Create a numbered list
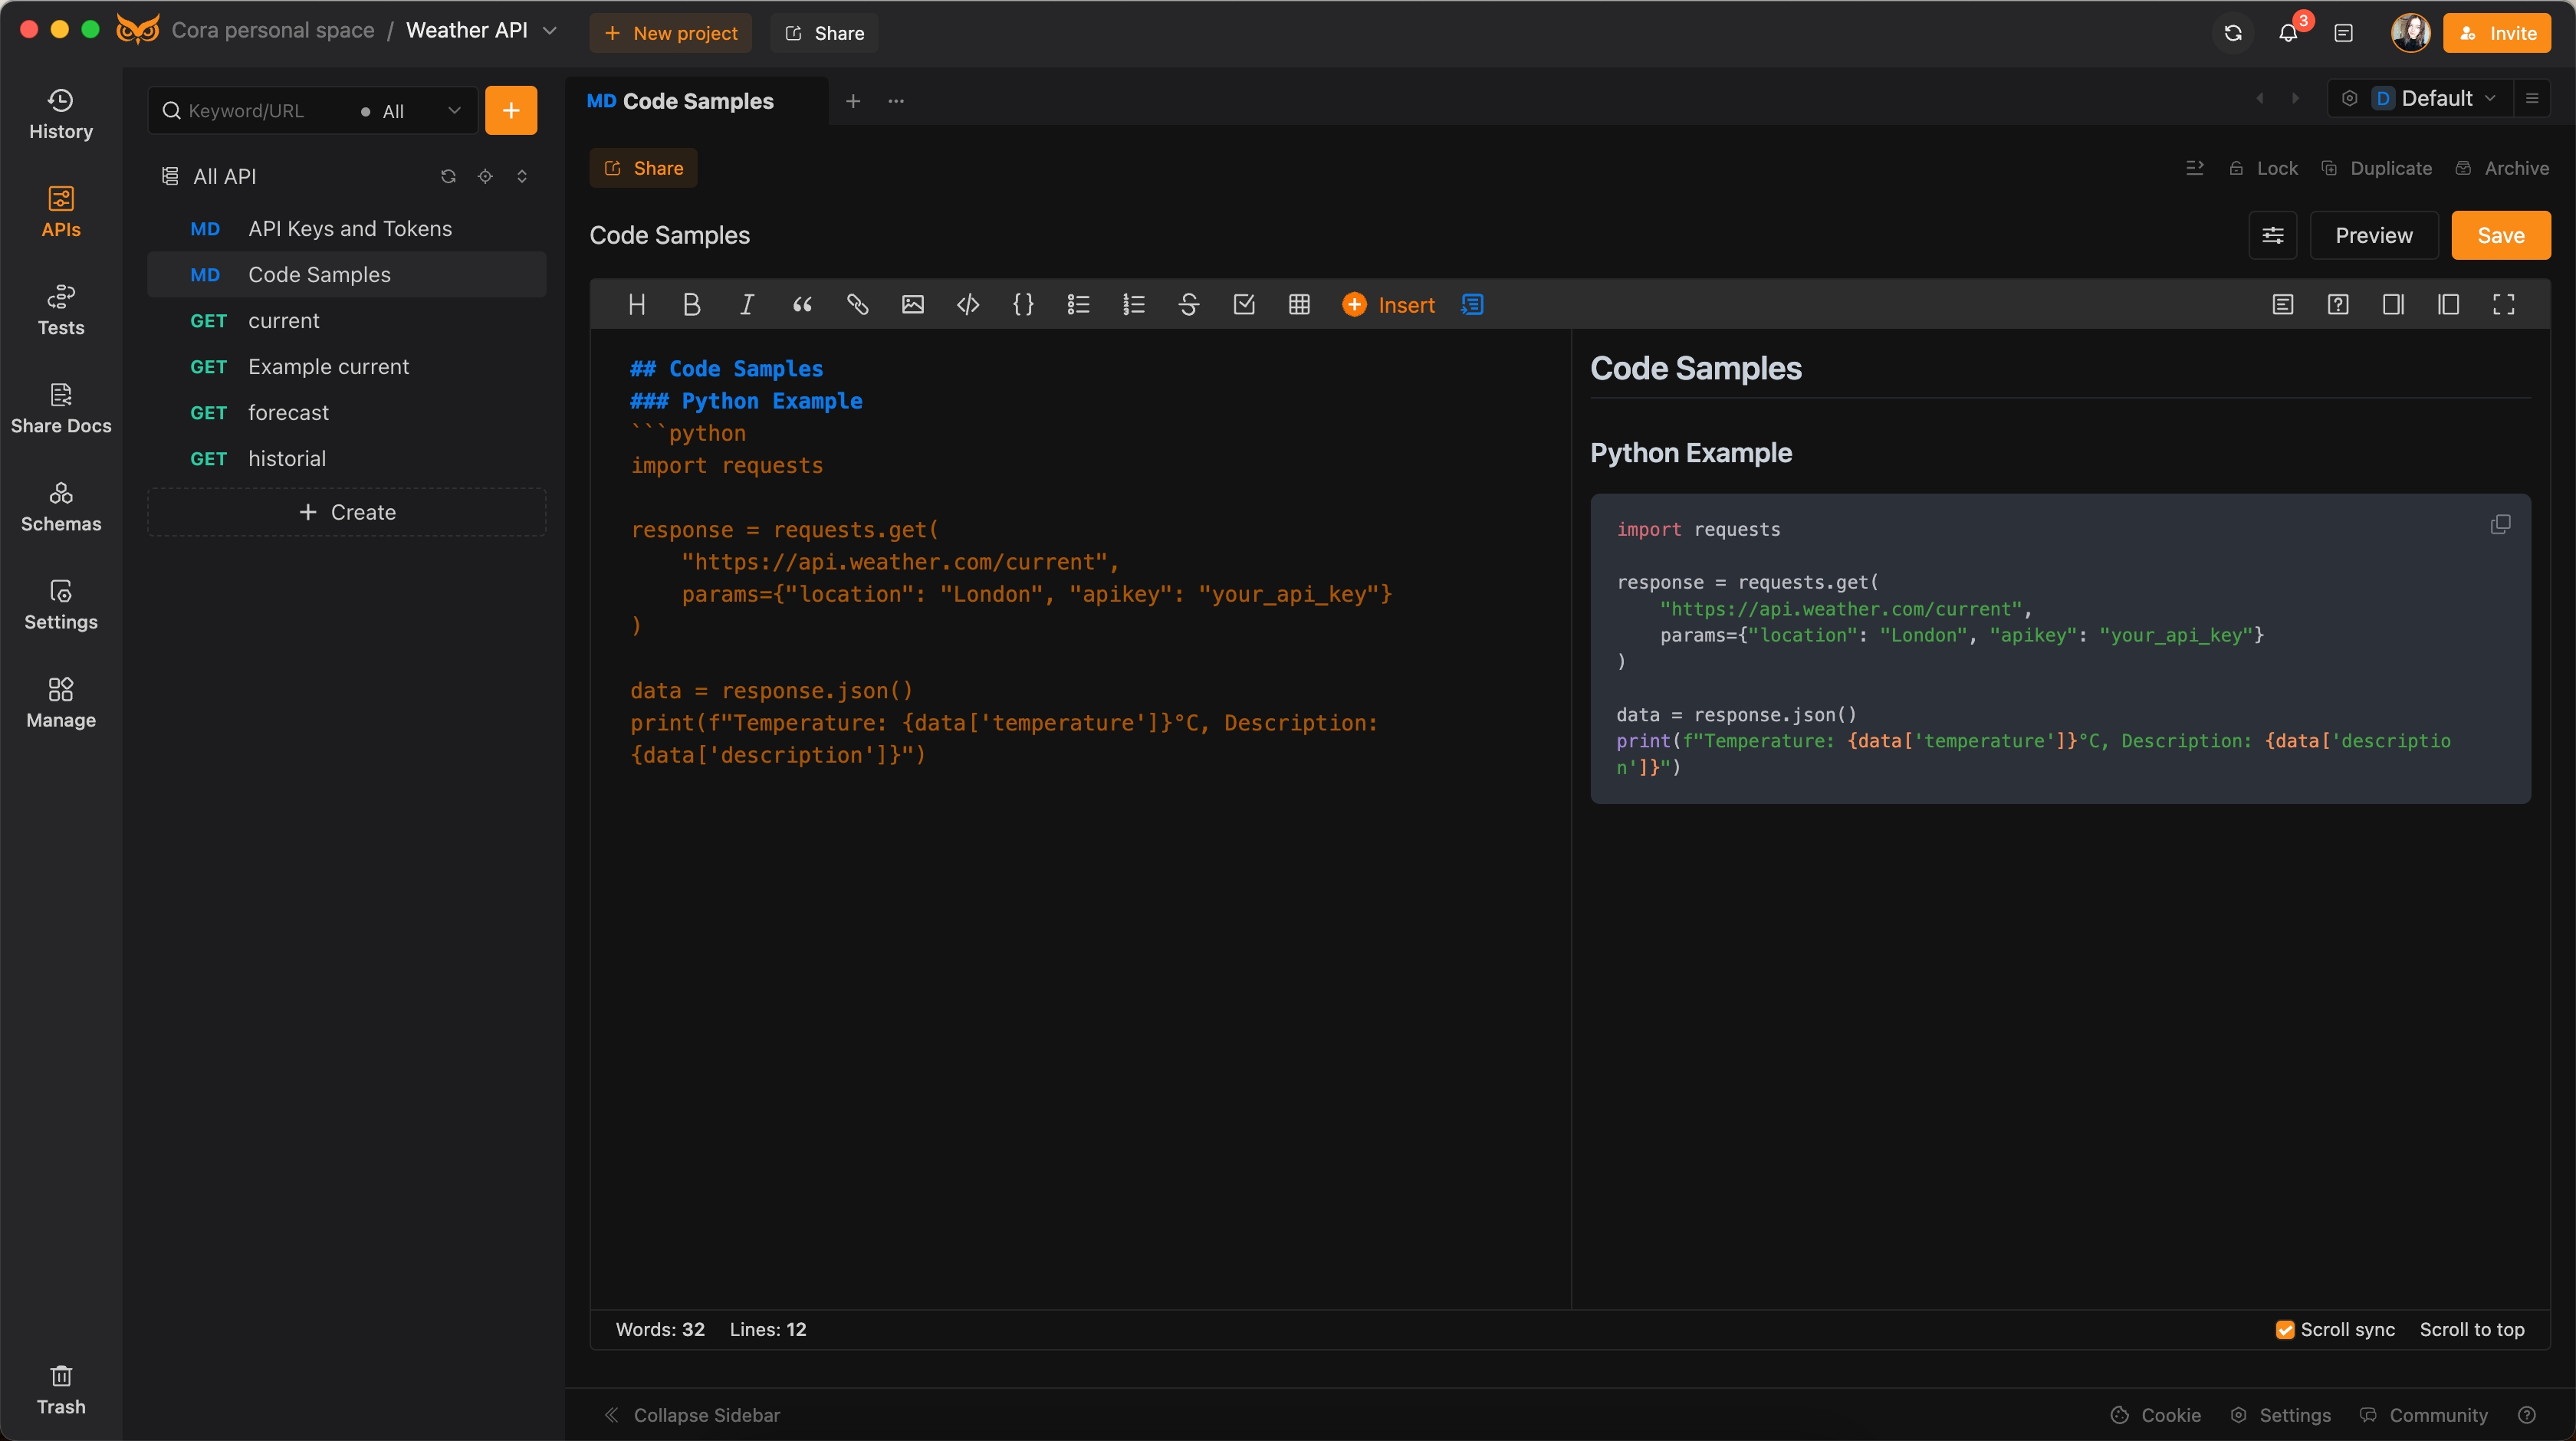Image resolution: width=2576 pixels, height=1441 pixels. [1134, 305]
